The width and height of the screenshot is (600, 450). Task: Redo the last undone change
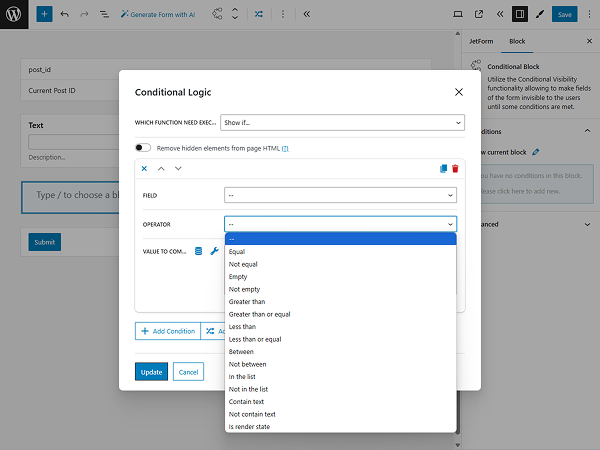point(84,14)
